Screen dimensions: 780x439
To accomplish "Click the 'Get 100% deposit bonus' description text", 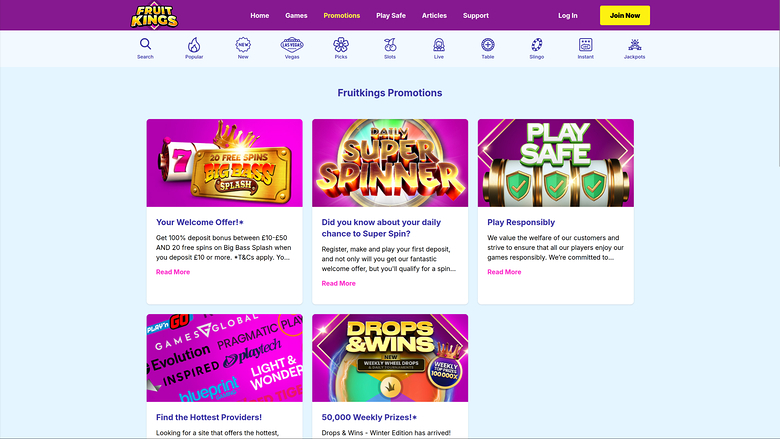I will (x=224, y=248).
